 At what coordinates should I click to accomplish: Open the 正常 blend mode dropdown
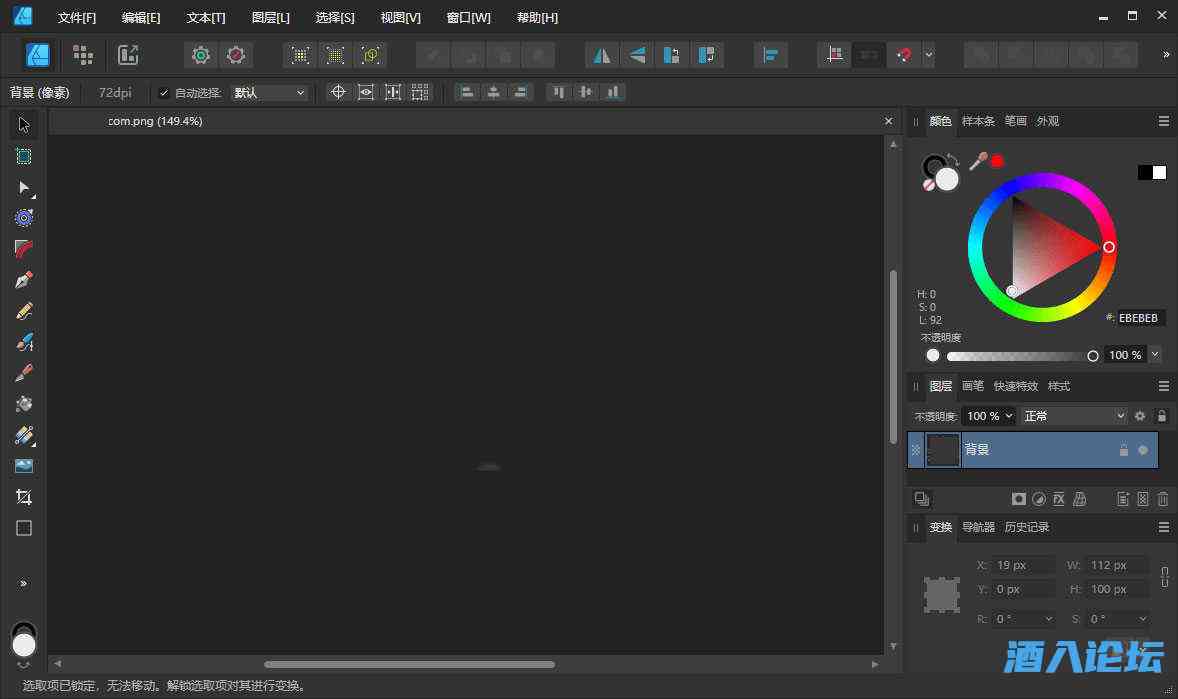(x=1074, y=416)
